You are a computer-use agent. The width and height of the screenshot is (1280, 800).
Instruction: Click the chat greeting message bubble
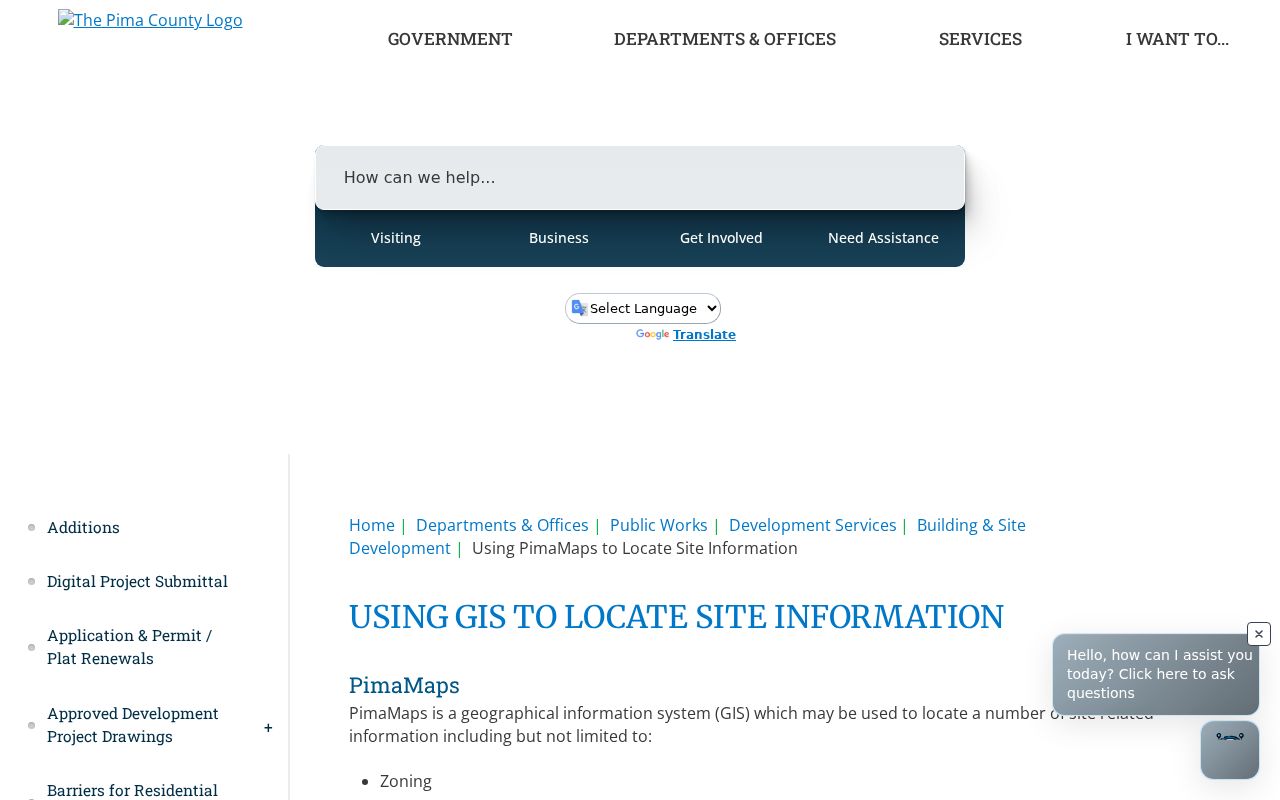pos(1156,674)
